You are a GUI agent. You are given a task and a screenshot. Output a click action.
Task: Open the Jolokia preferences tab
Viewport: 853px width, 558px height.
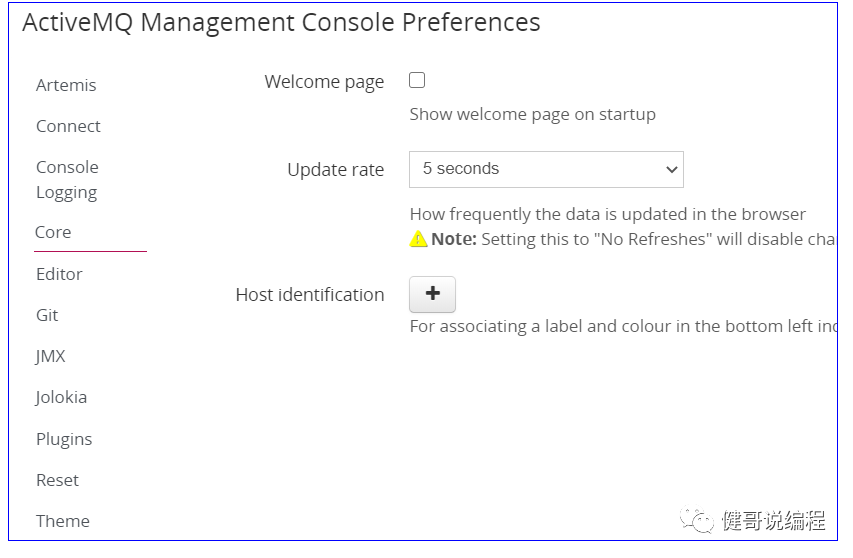point(61,397)
